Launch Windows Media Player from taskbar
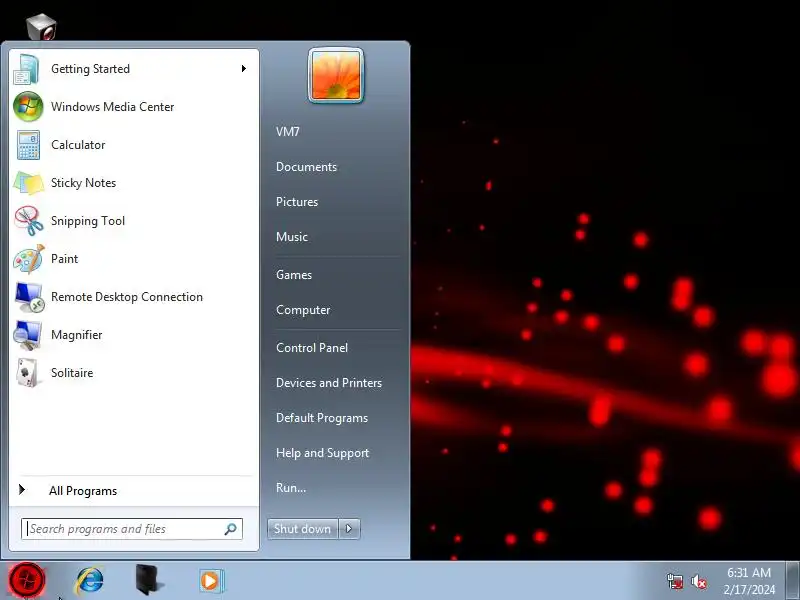Viewport: 800px width, 600px height. (210, 581)
